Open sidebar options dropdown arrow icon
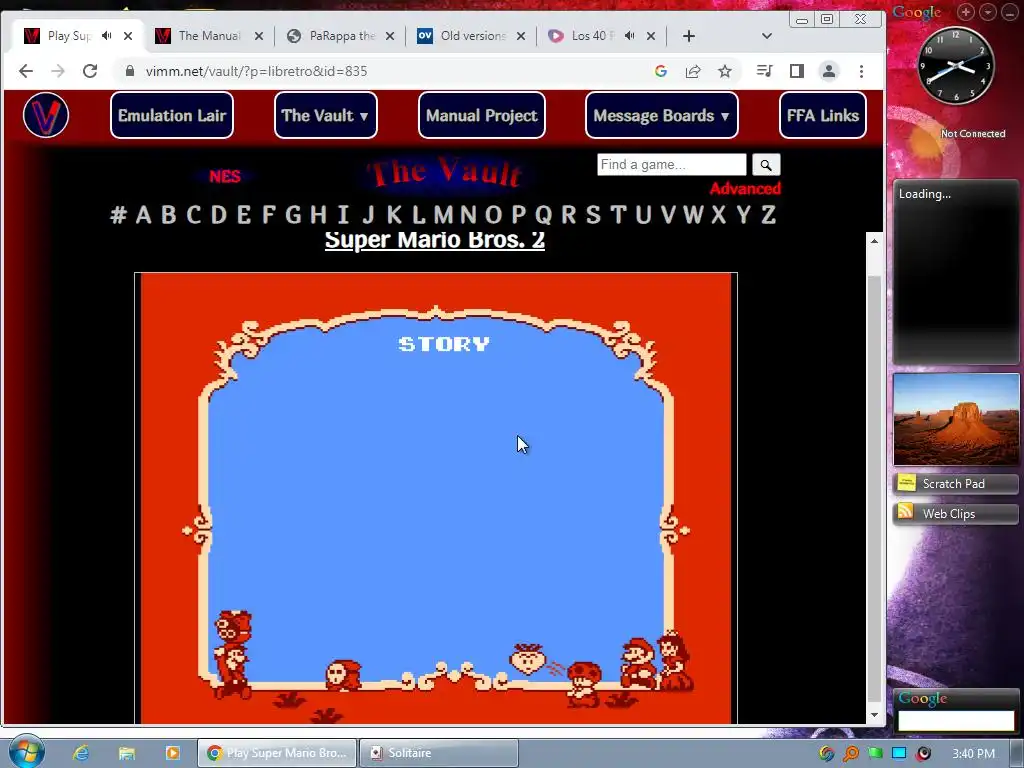The width and height of the screenshot is (1024, 768). tap(987, 12)
